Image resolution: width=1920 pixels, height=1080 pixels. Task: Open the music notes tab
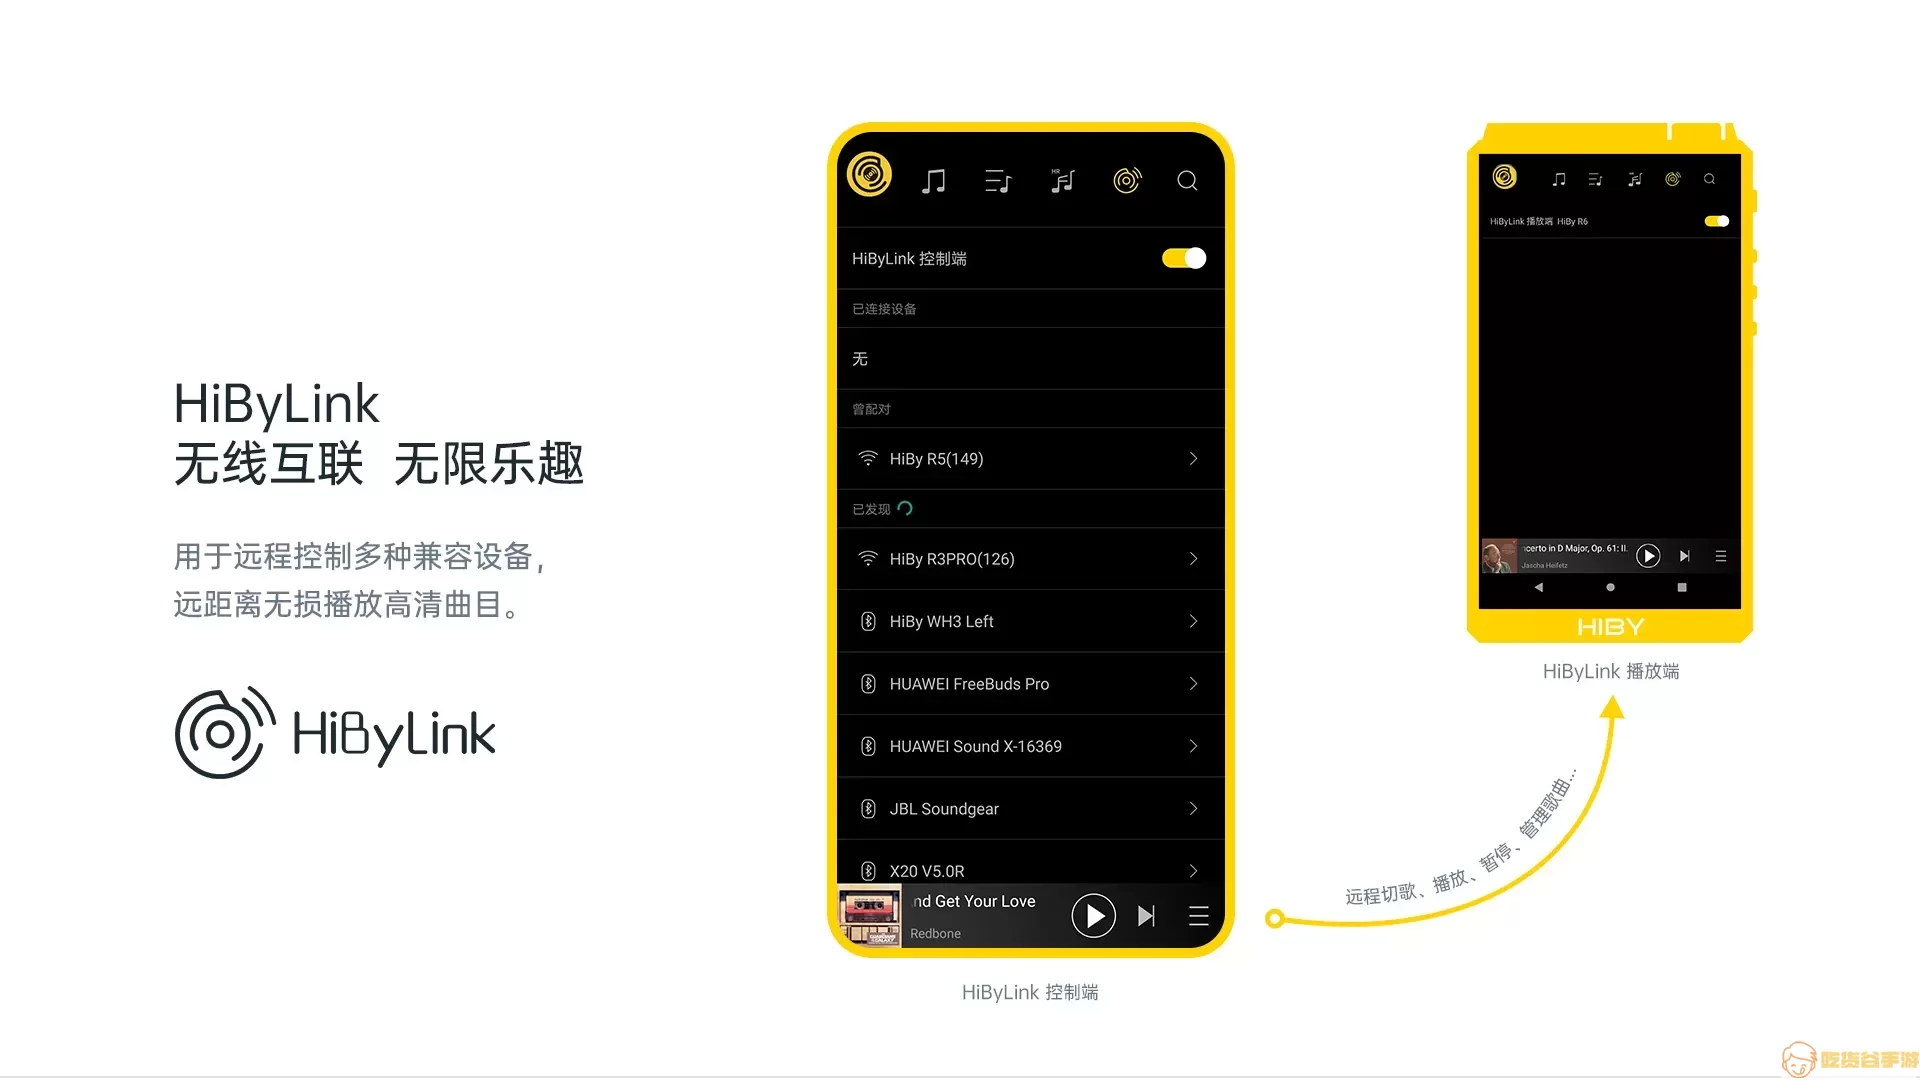tap(934, 179)
